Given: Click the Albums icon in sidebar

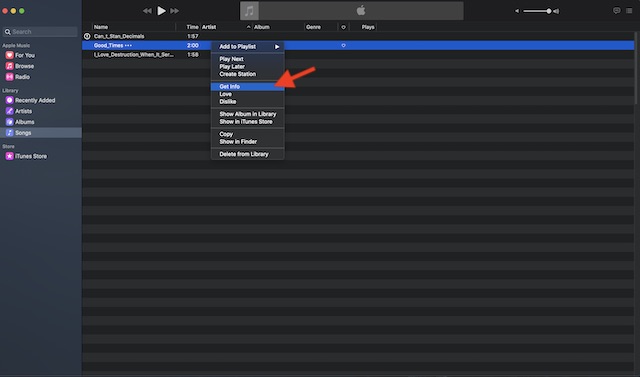Looking at the screenshot, I should coord(9,122).
